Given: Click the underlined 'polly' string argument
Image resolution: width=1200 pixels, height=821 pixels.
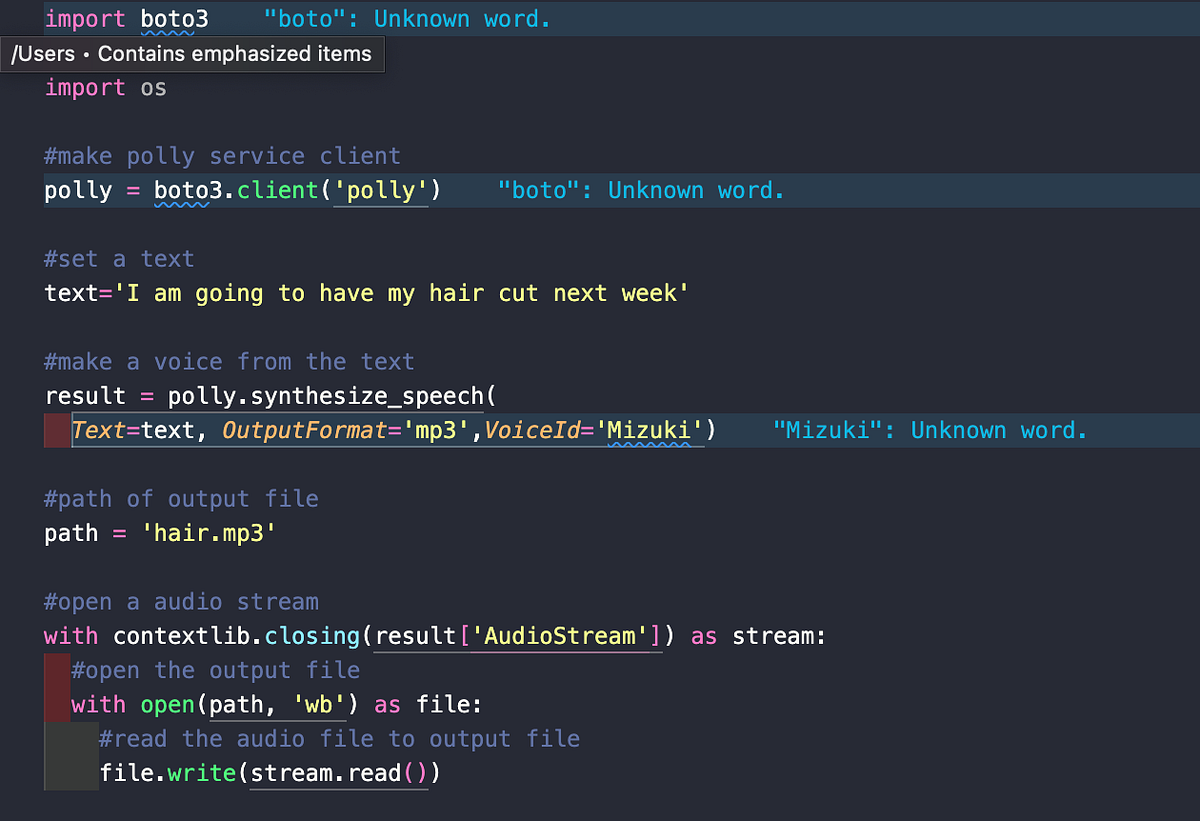Looking at the screenshot, I should [380, 190].
